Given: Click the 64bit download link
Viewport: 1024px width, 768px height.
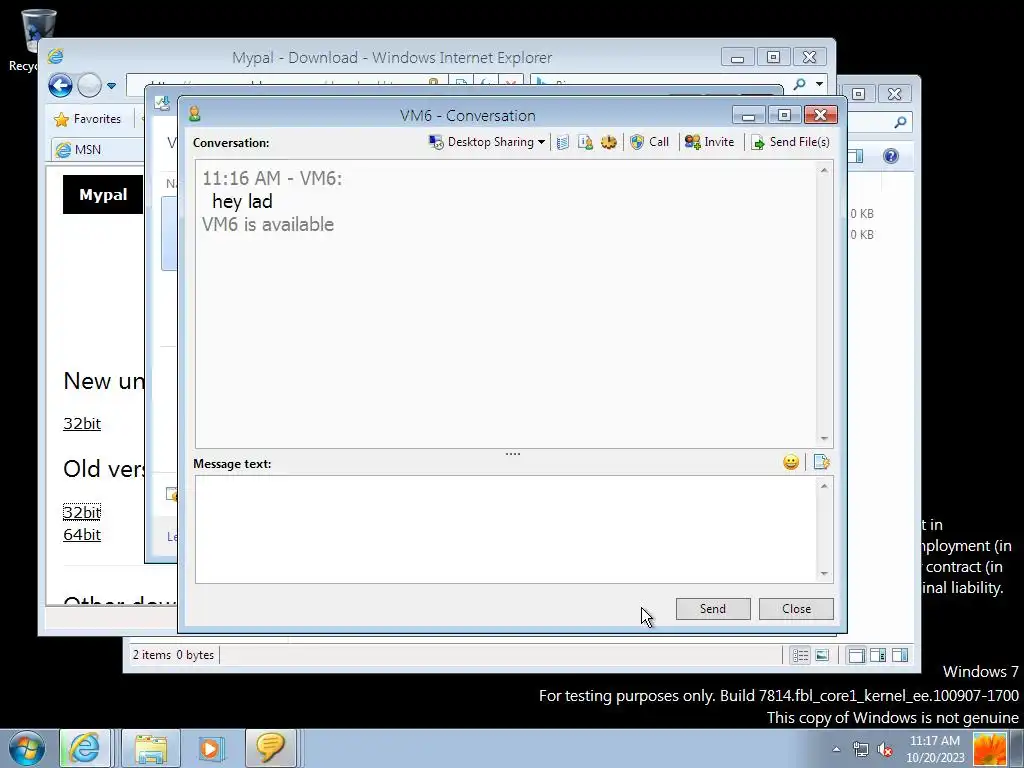Looking at the screenshot, I should pyautogui.click(x=82, y=534).
